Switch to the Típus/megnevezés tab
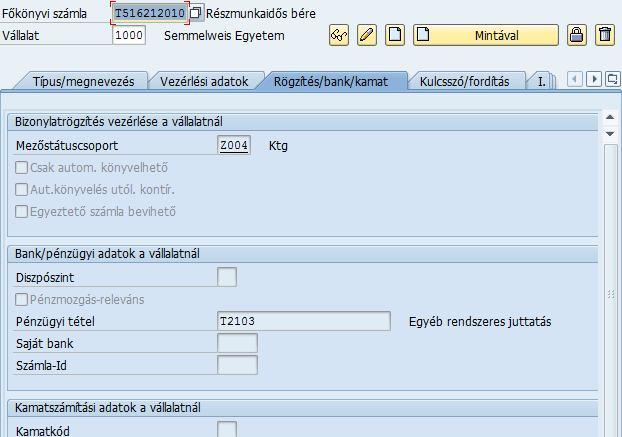 (83, 81)
